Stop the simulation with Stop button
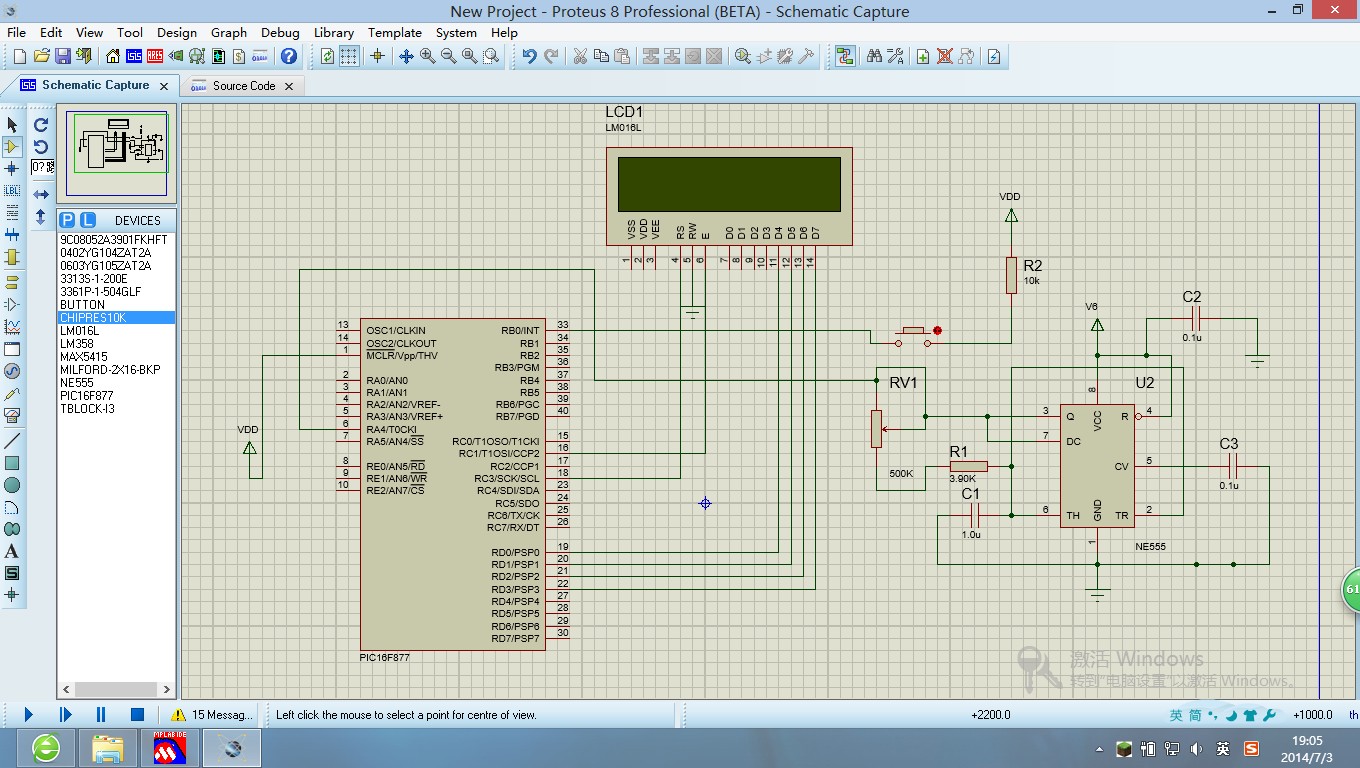1360x768 pixels. point(137,714)
